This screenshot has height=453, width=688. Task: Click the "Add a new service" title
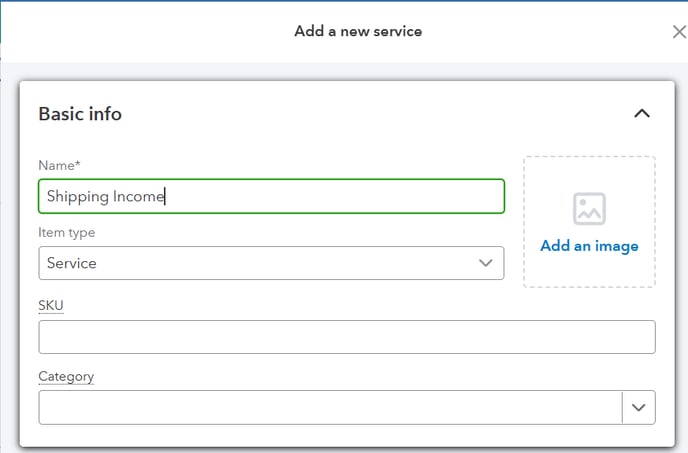click(x=358, y=31)
